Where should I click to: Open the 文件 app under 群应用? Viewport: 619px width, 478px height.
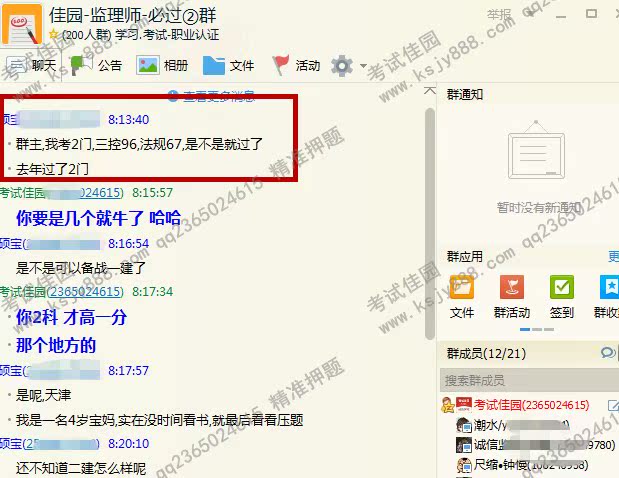462,296
